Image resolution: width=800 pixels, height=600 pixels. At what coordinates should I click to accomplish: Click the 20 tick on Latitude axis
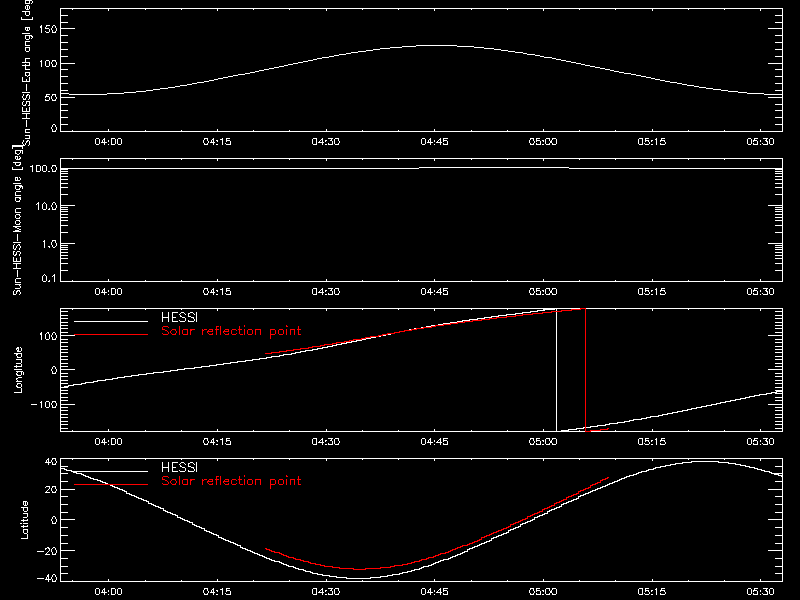51,490
